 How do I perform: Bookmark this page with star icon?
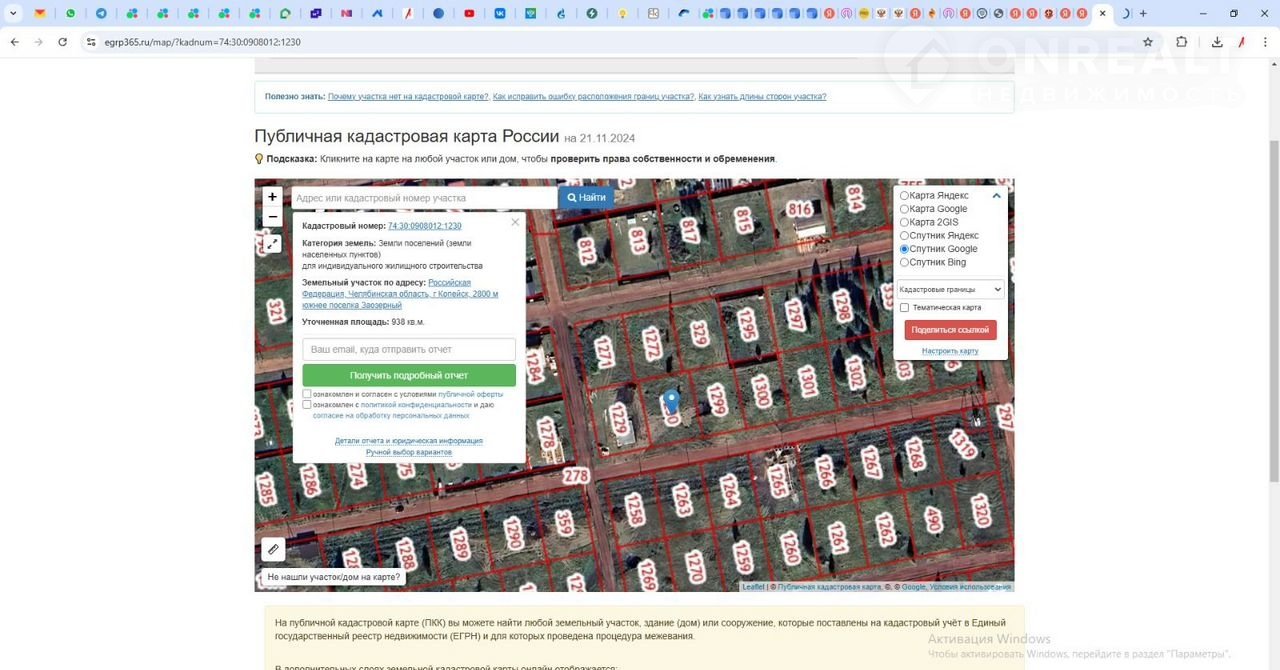click(1148, 42)
